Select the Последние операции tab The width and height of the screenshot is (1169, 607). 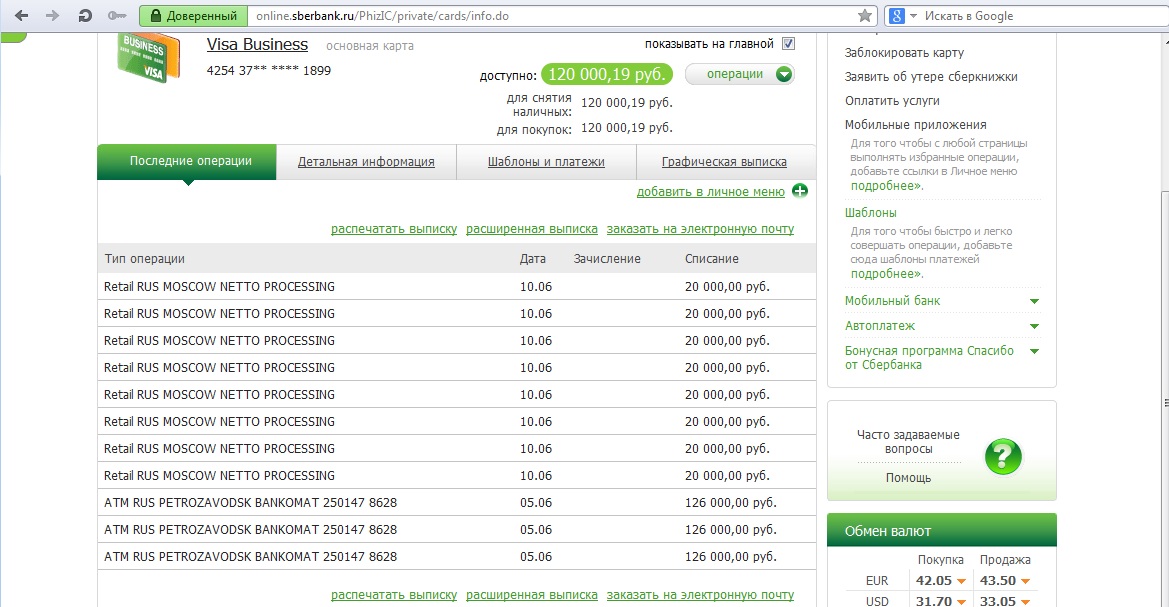[x=187, y=162]
